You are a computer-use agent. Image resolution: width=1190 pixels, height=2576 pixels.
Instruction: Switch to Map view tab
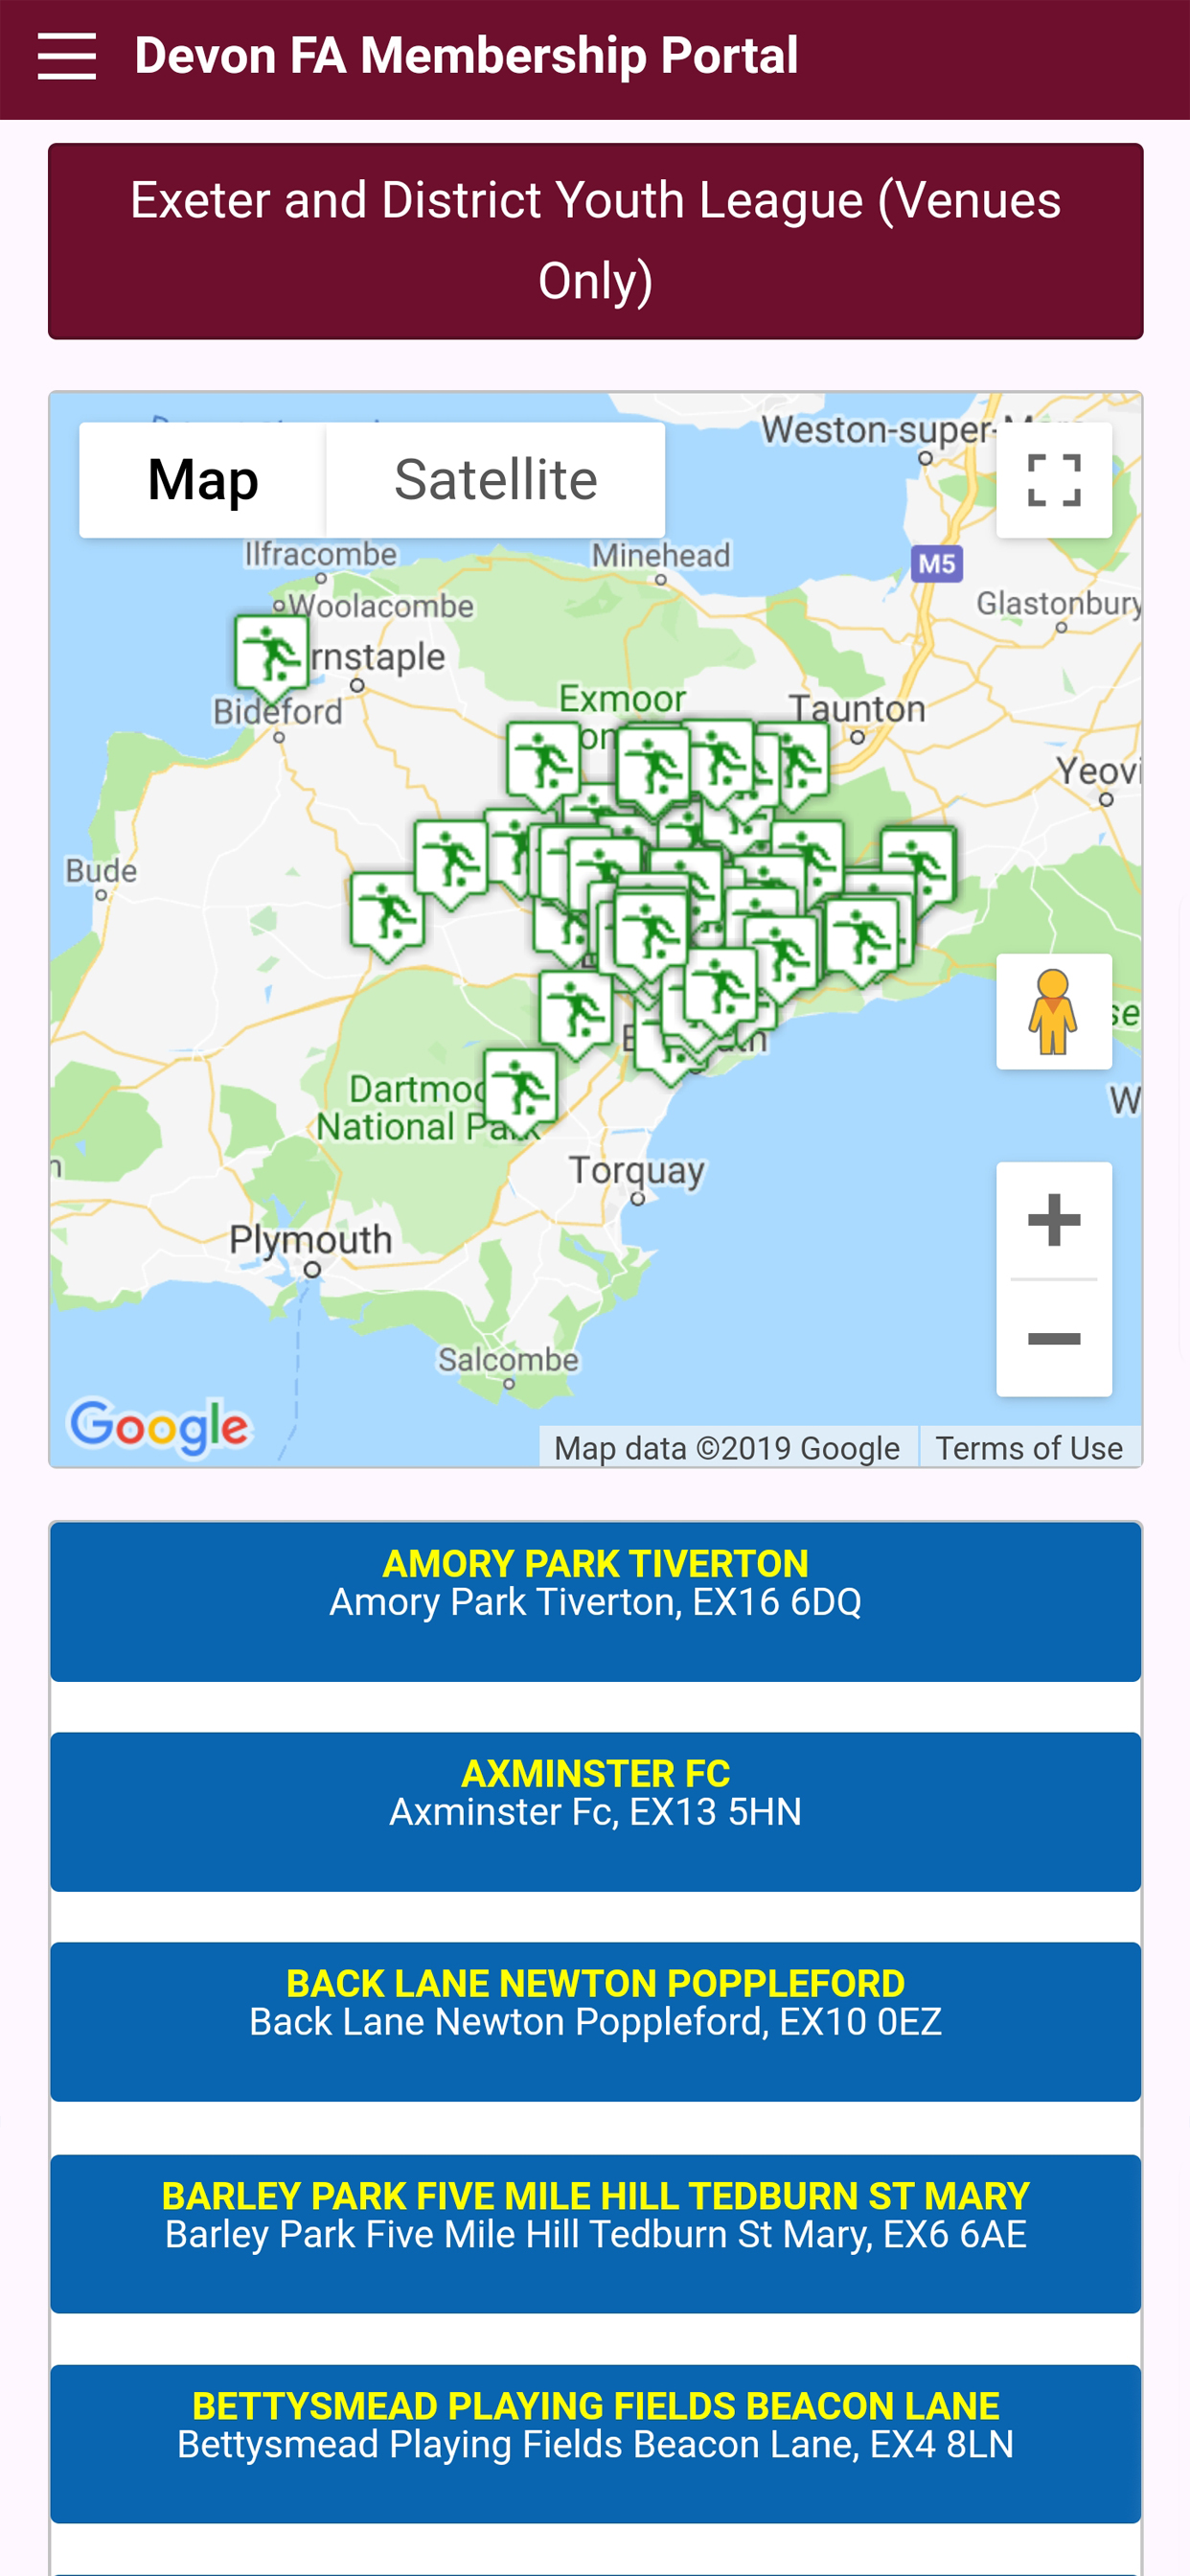pyautogui.click(x=203, y=480)
